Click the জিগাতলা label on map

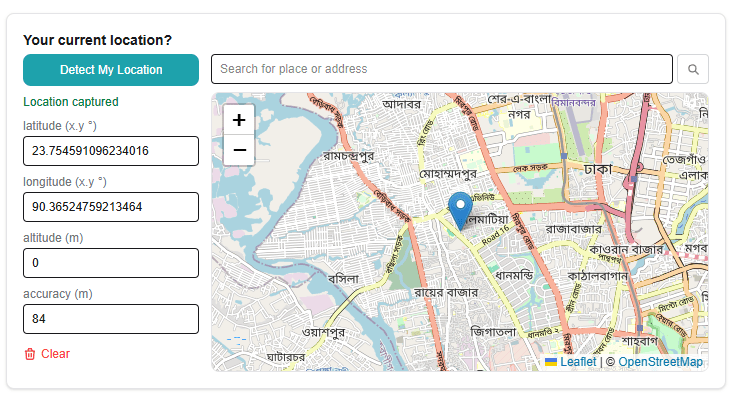click(493, 332)
